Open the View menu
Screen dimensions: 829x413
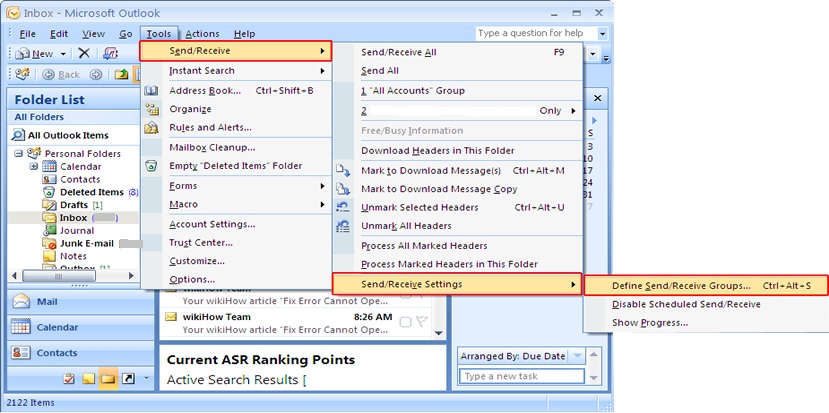[93, 34]
